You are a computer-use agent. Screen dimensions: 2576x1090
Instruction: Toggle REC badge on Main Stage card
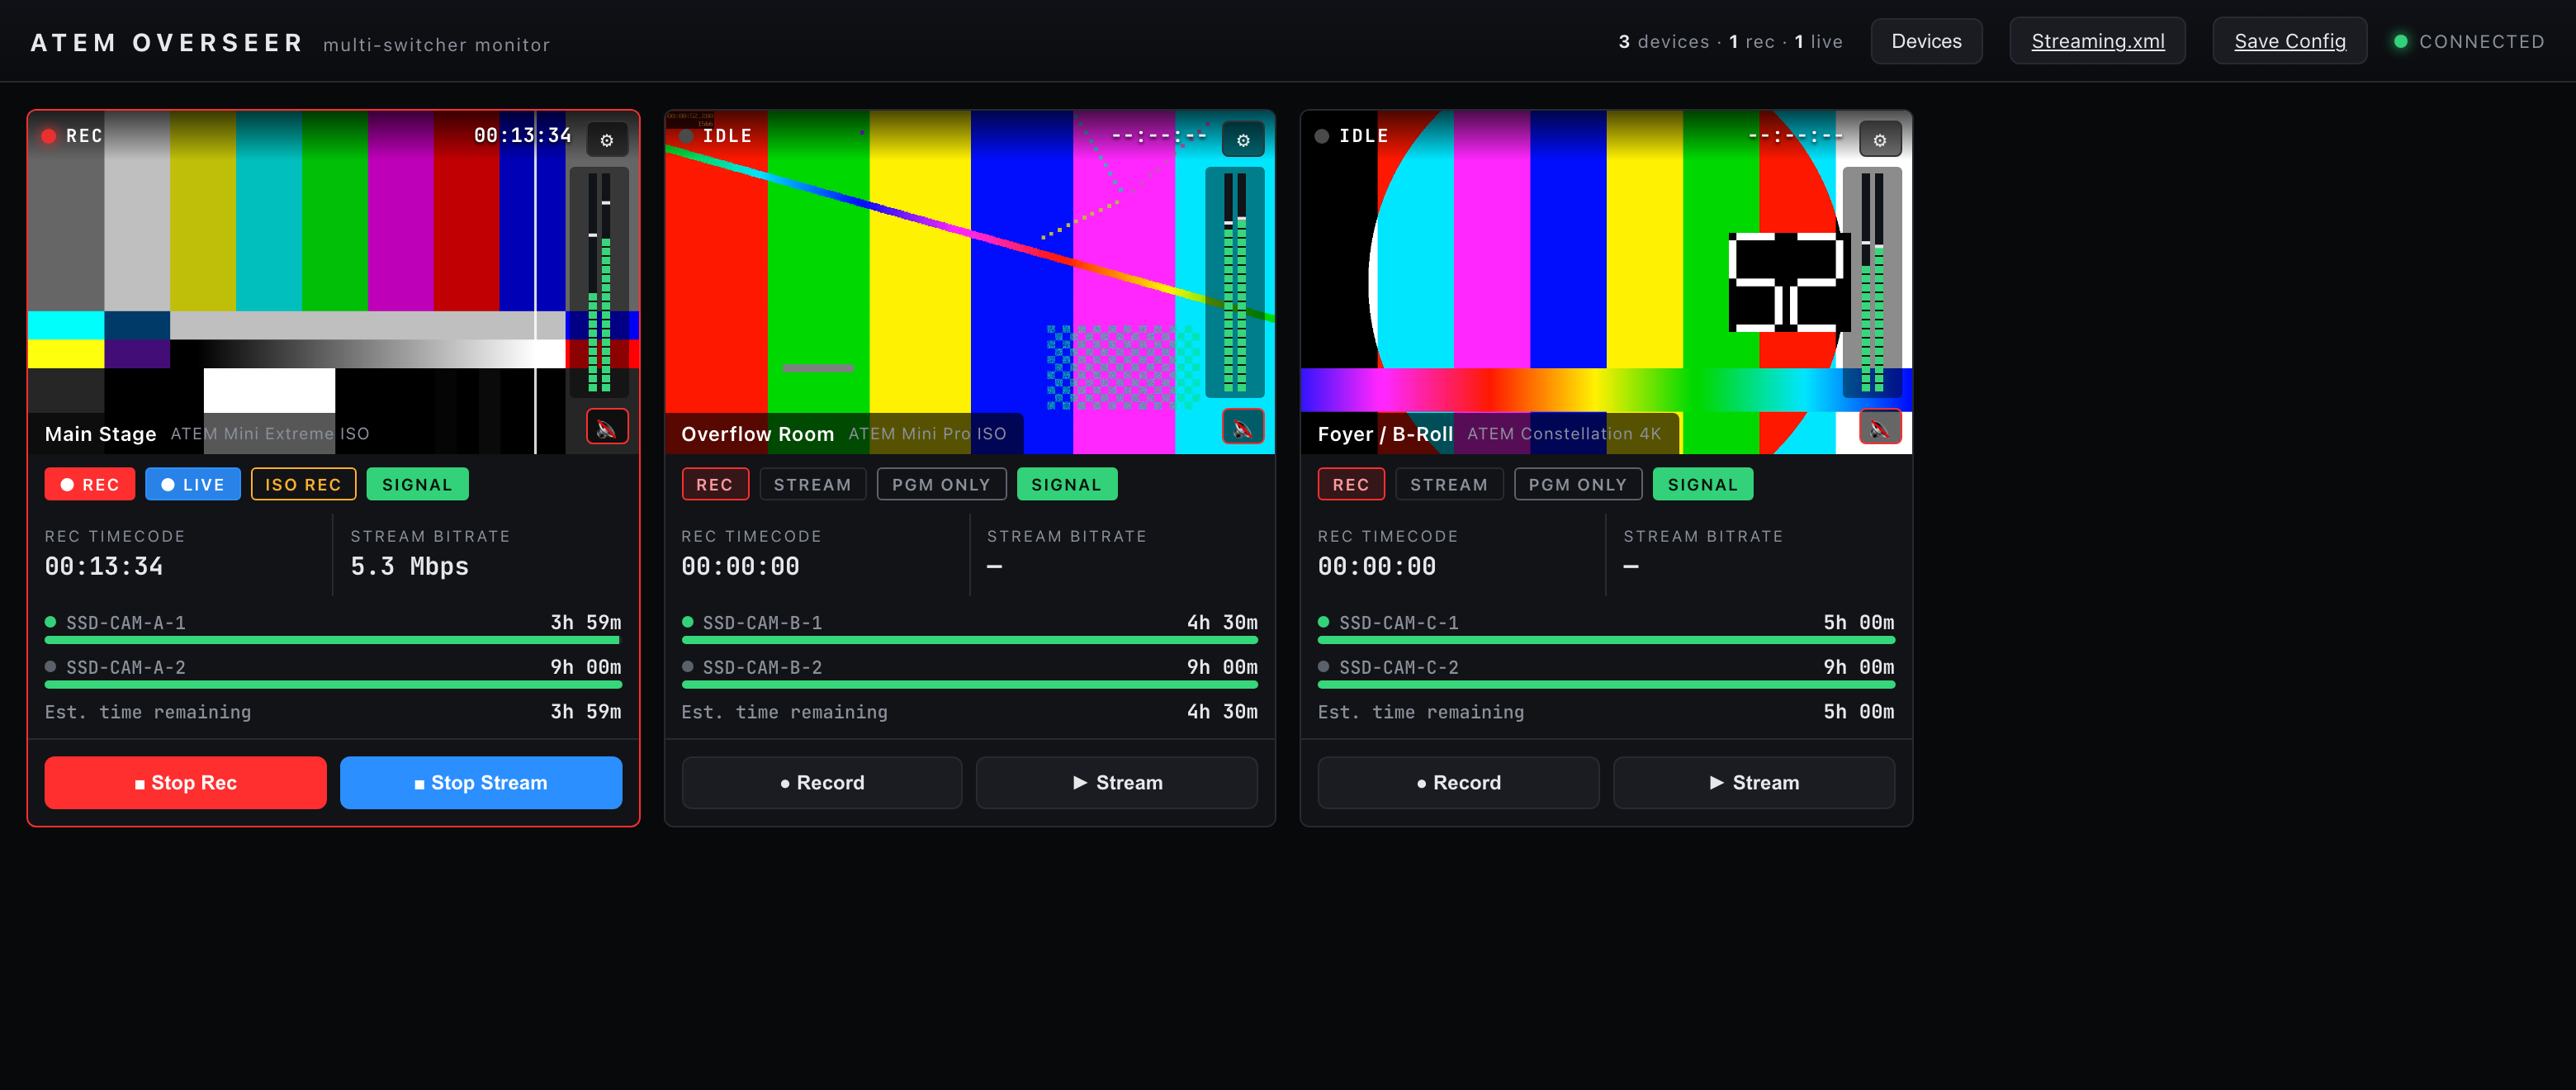point(90,484)
